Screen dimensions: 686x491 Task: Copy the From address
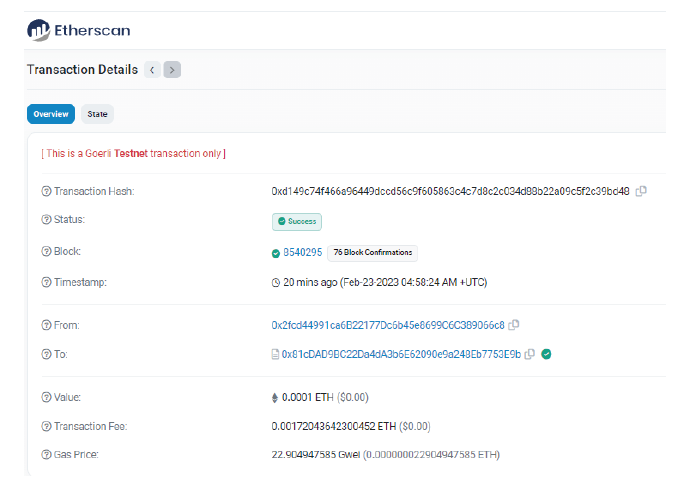(514, 325)
